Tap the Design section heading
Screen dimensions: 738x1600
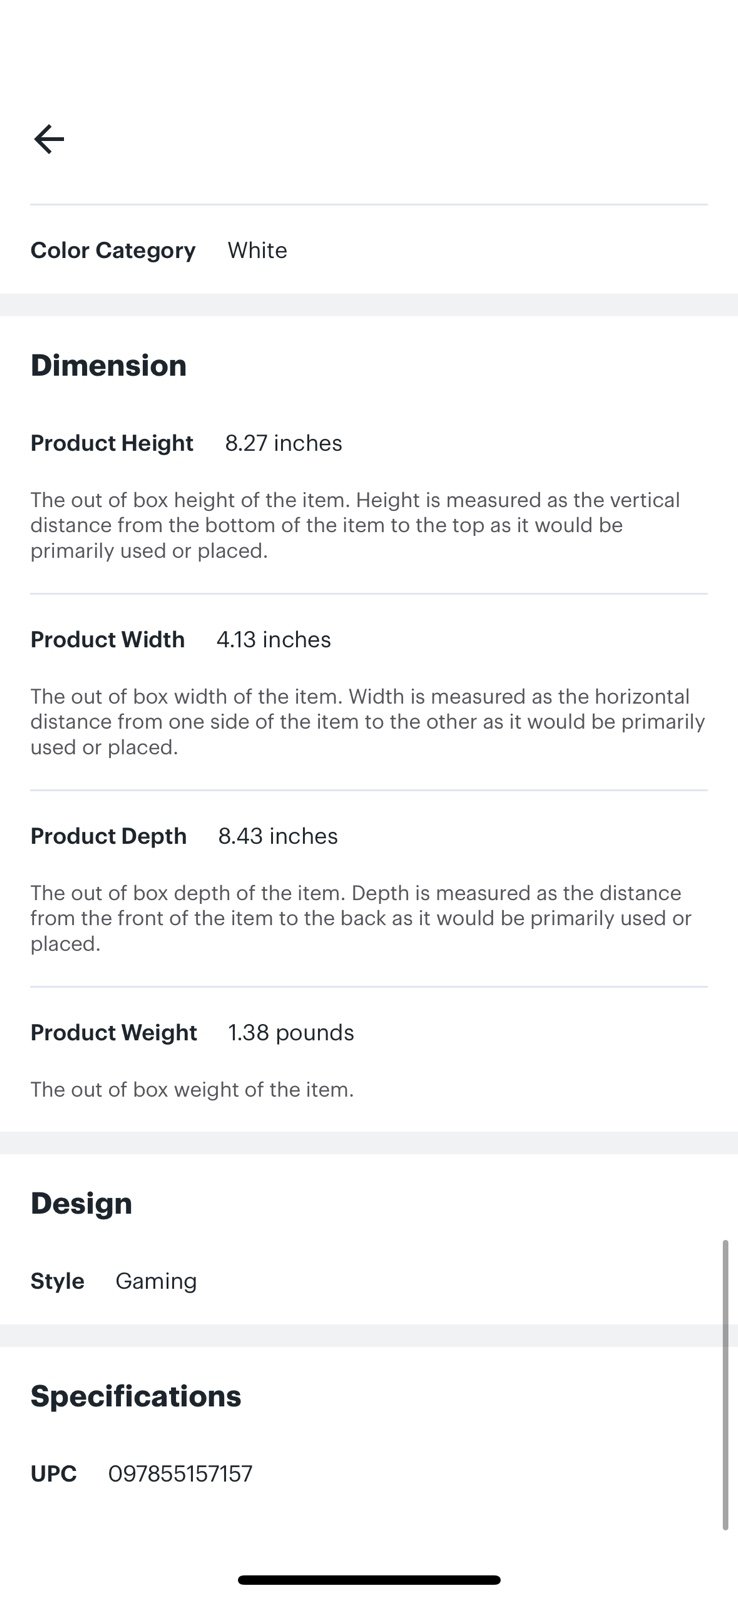[x=81, y=1203]
